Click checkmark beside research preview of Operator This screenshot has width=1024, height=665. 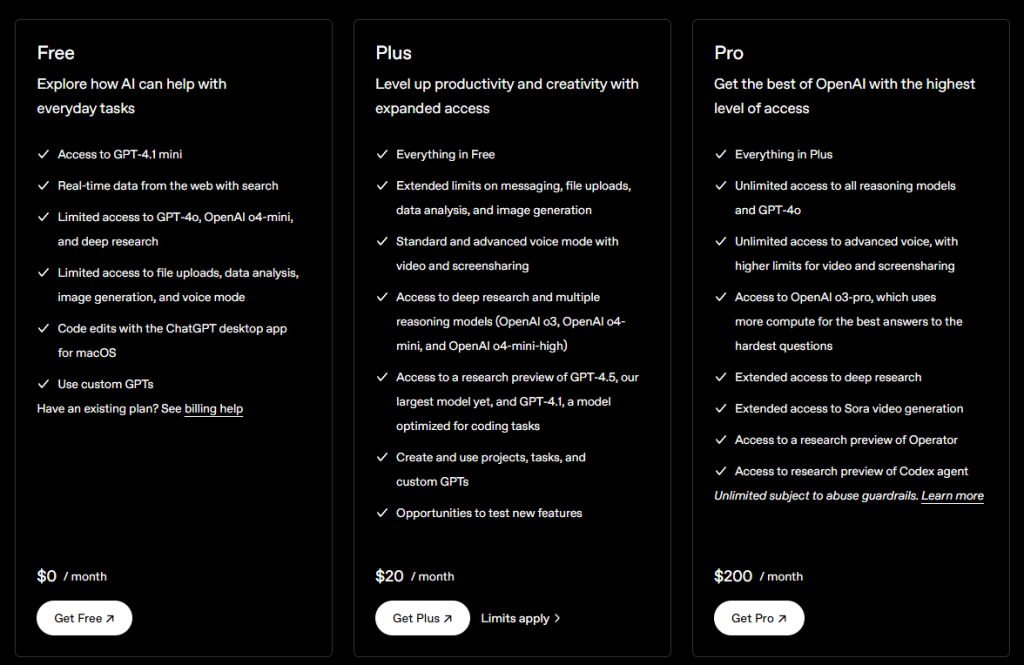coord(720,440)
